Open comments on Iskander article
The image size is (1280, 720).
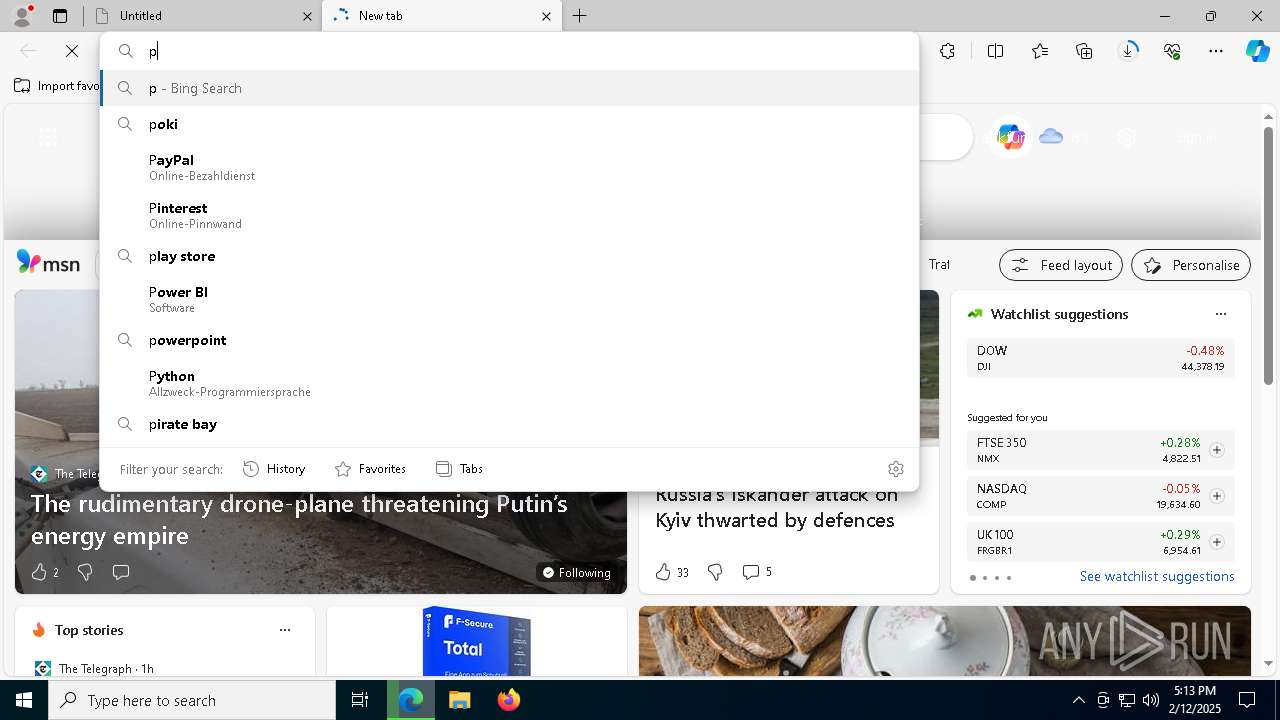(756, 572)
